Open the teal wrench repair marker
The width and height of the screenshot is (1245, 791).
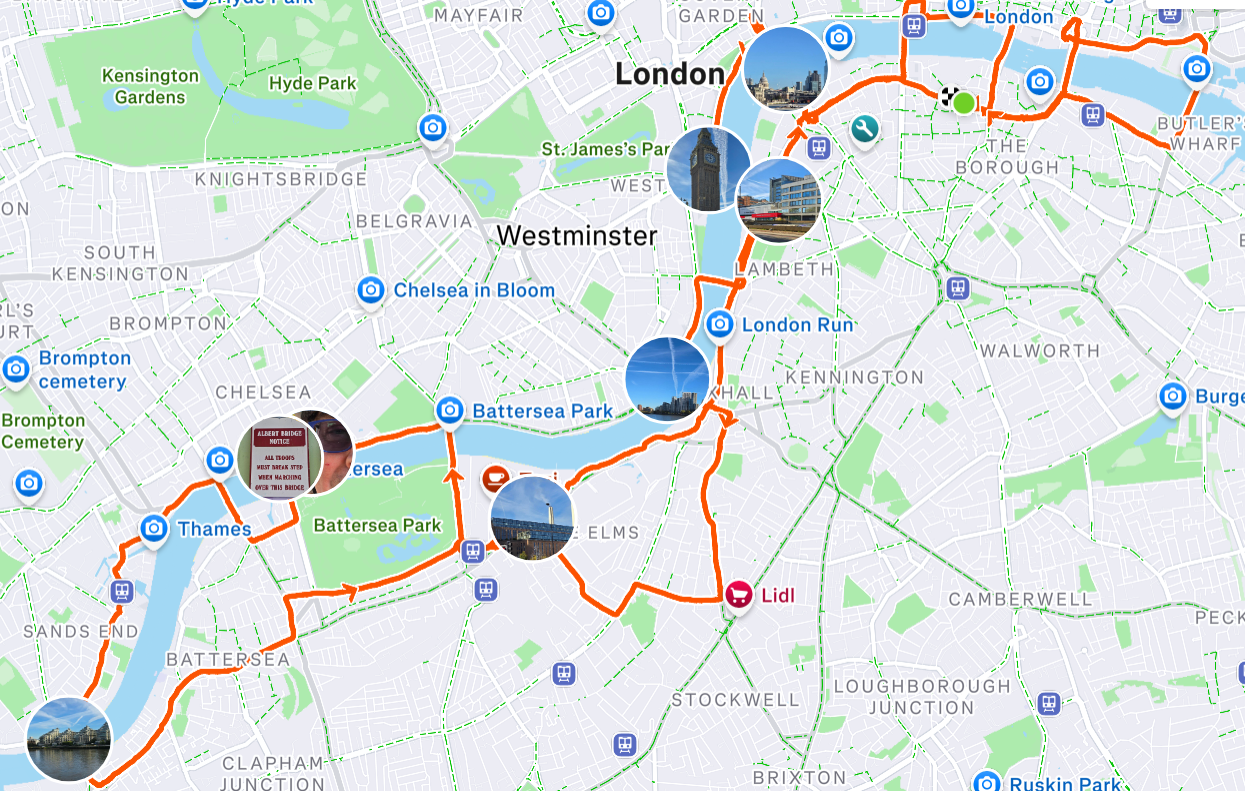[x=864, y=128]
